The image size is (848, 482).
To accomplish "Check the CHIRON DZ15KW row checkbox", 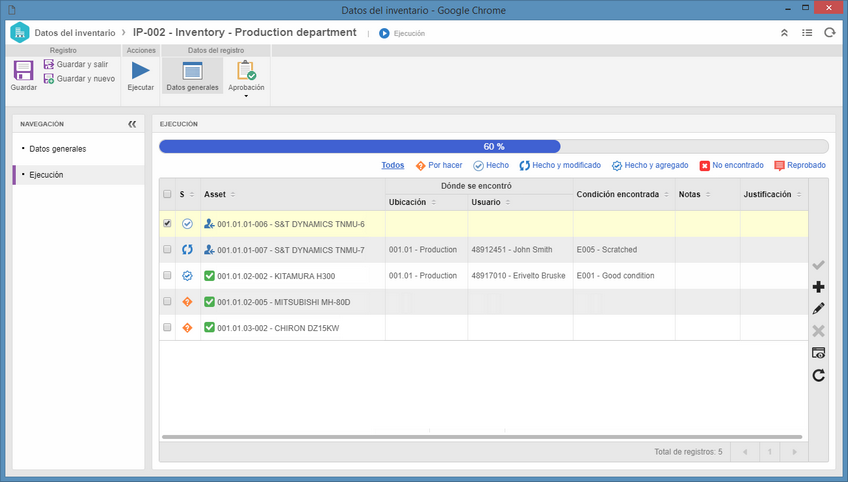I will coord(167,327).
